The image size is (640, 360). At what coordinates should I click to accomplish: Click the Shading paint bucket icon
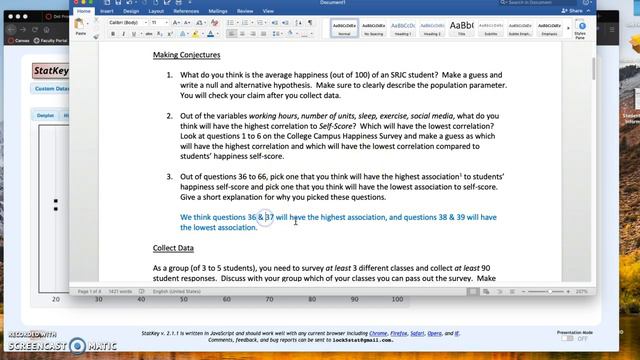point(291,34)
